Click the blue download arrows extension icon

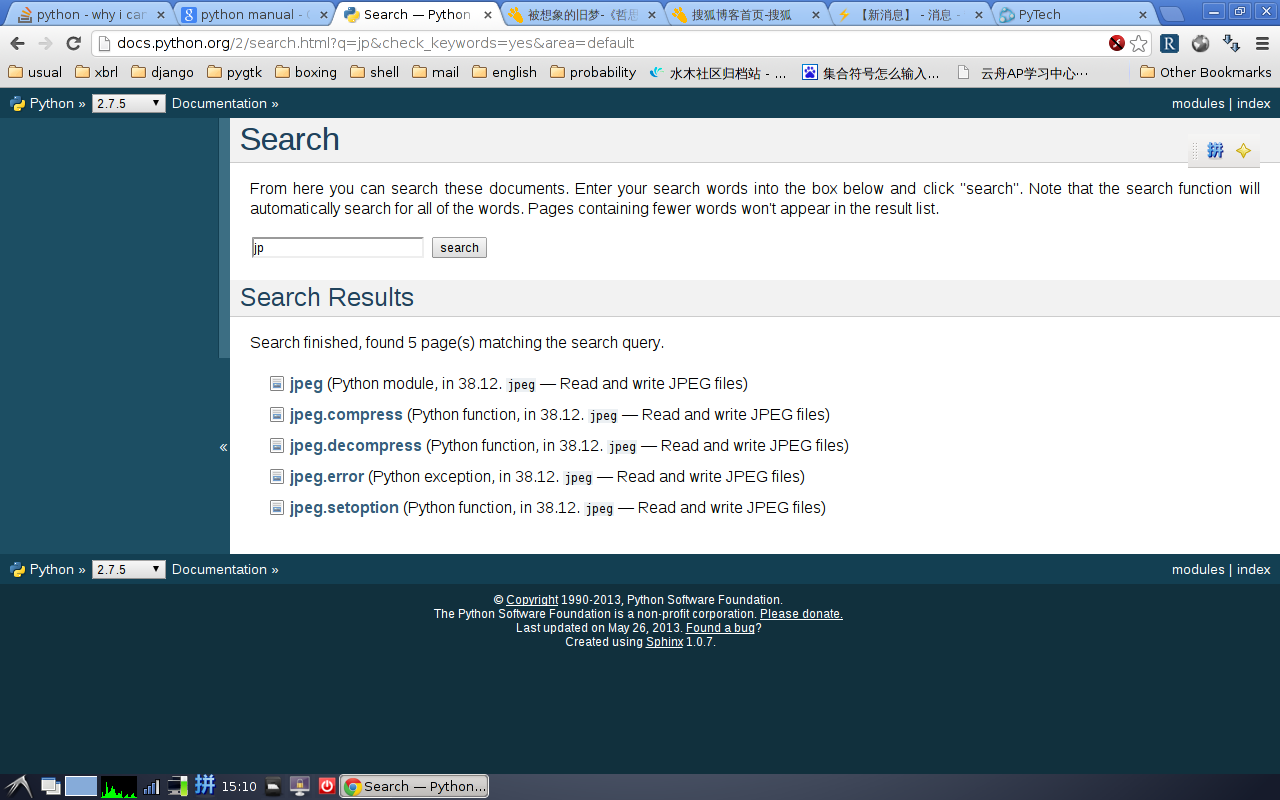point(1232,43)
